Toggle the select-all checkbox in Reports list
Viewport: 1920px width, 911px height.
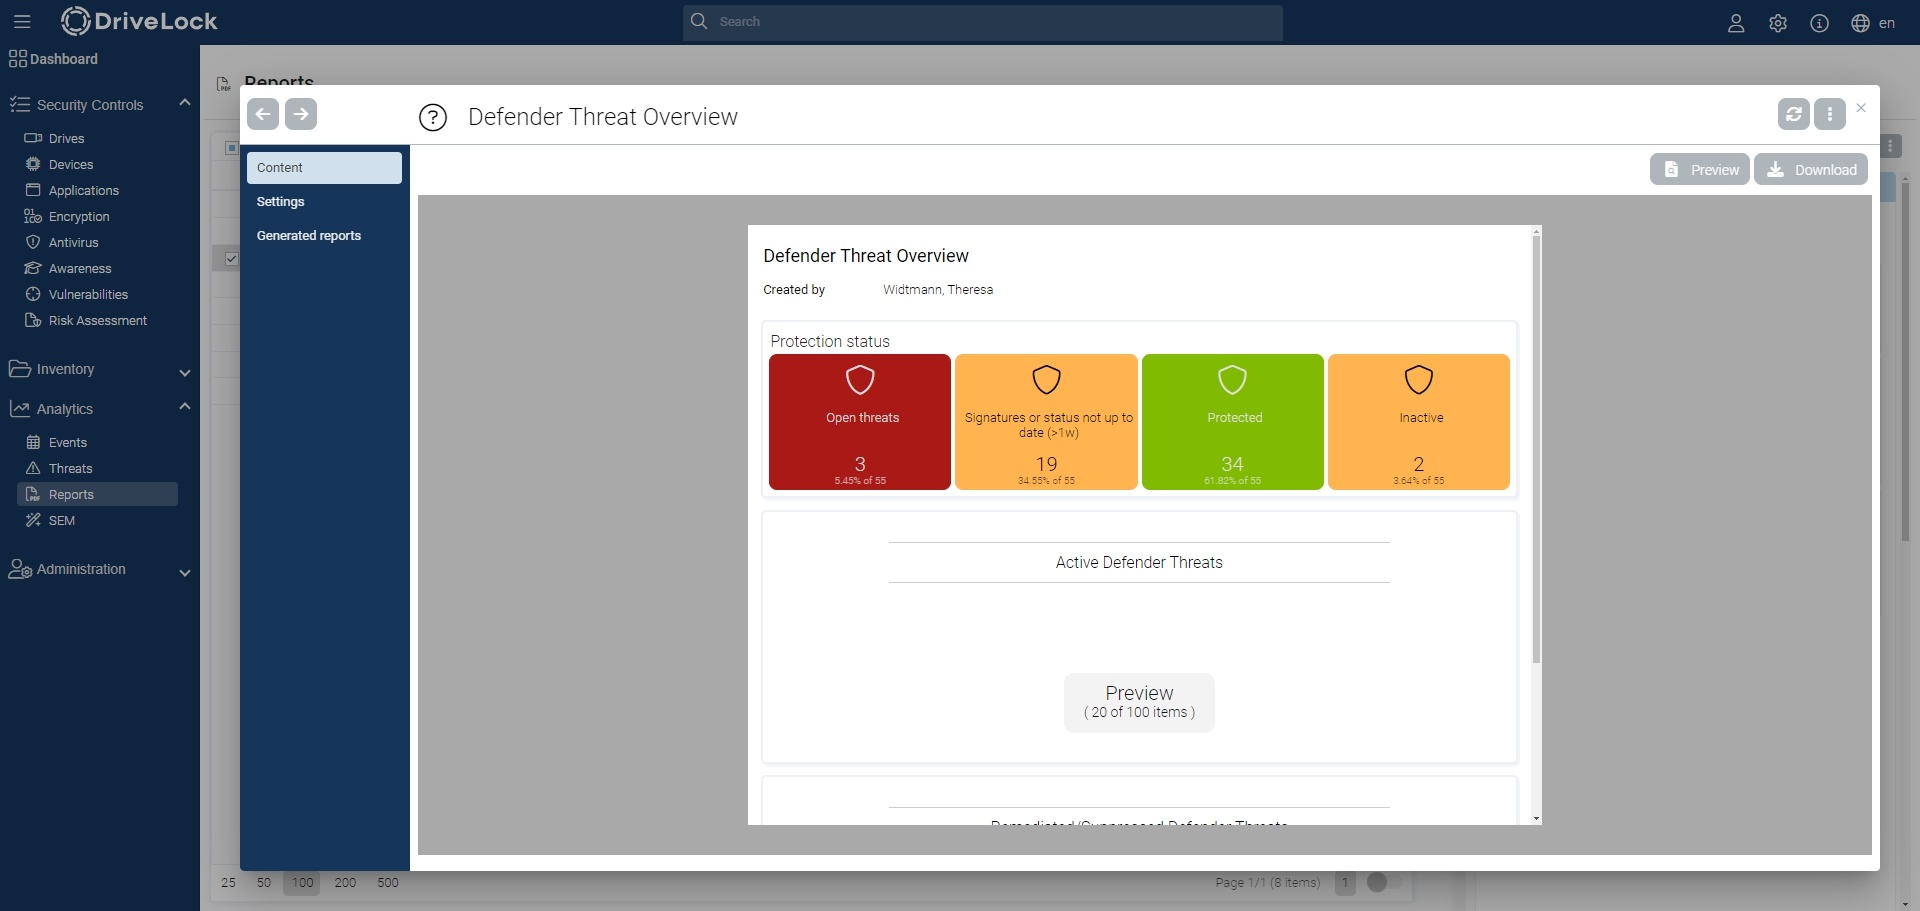click(x=231, y=148)
